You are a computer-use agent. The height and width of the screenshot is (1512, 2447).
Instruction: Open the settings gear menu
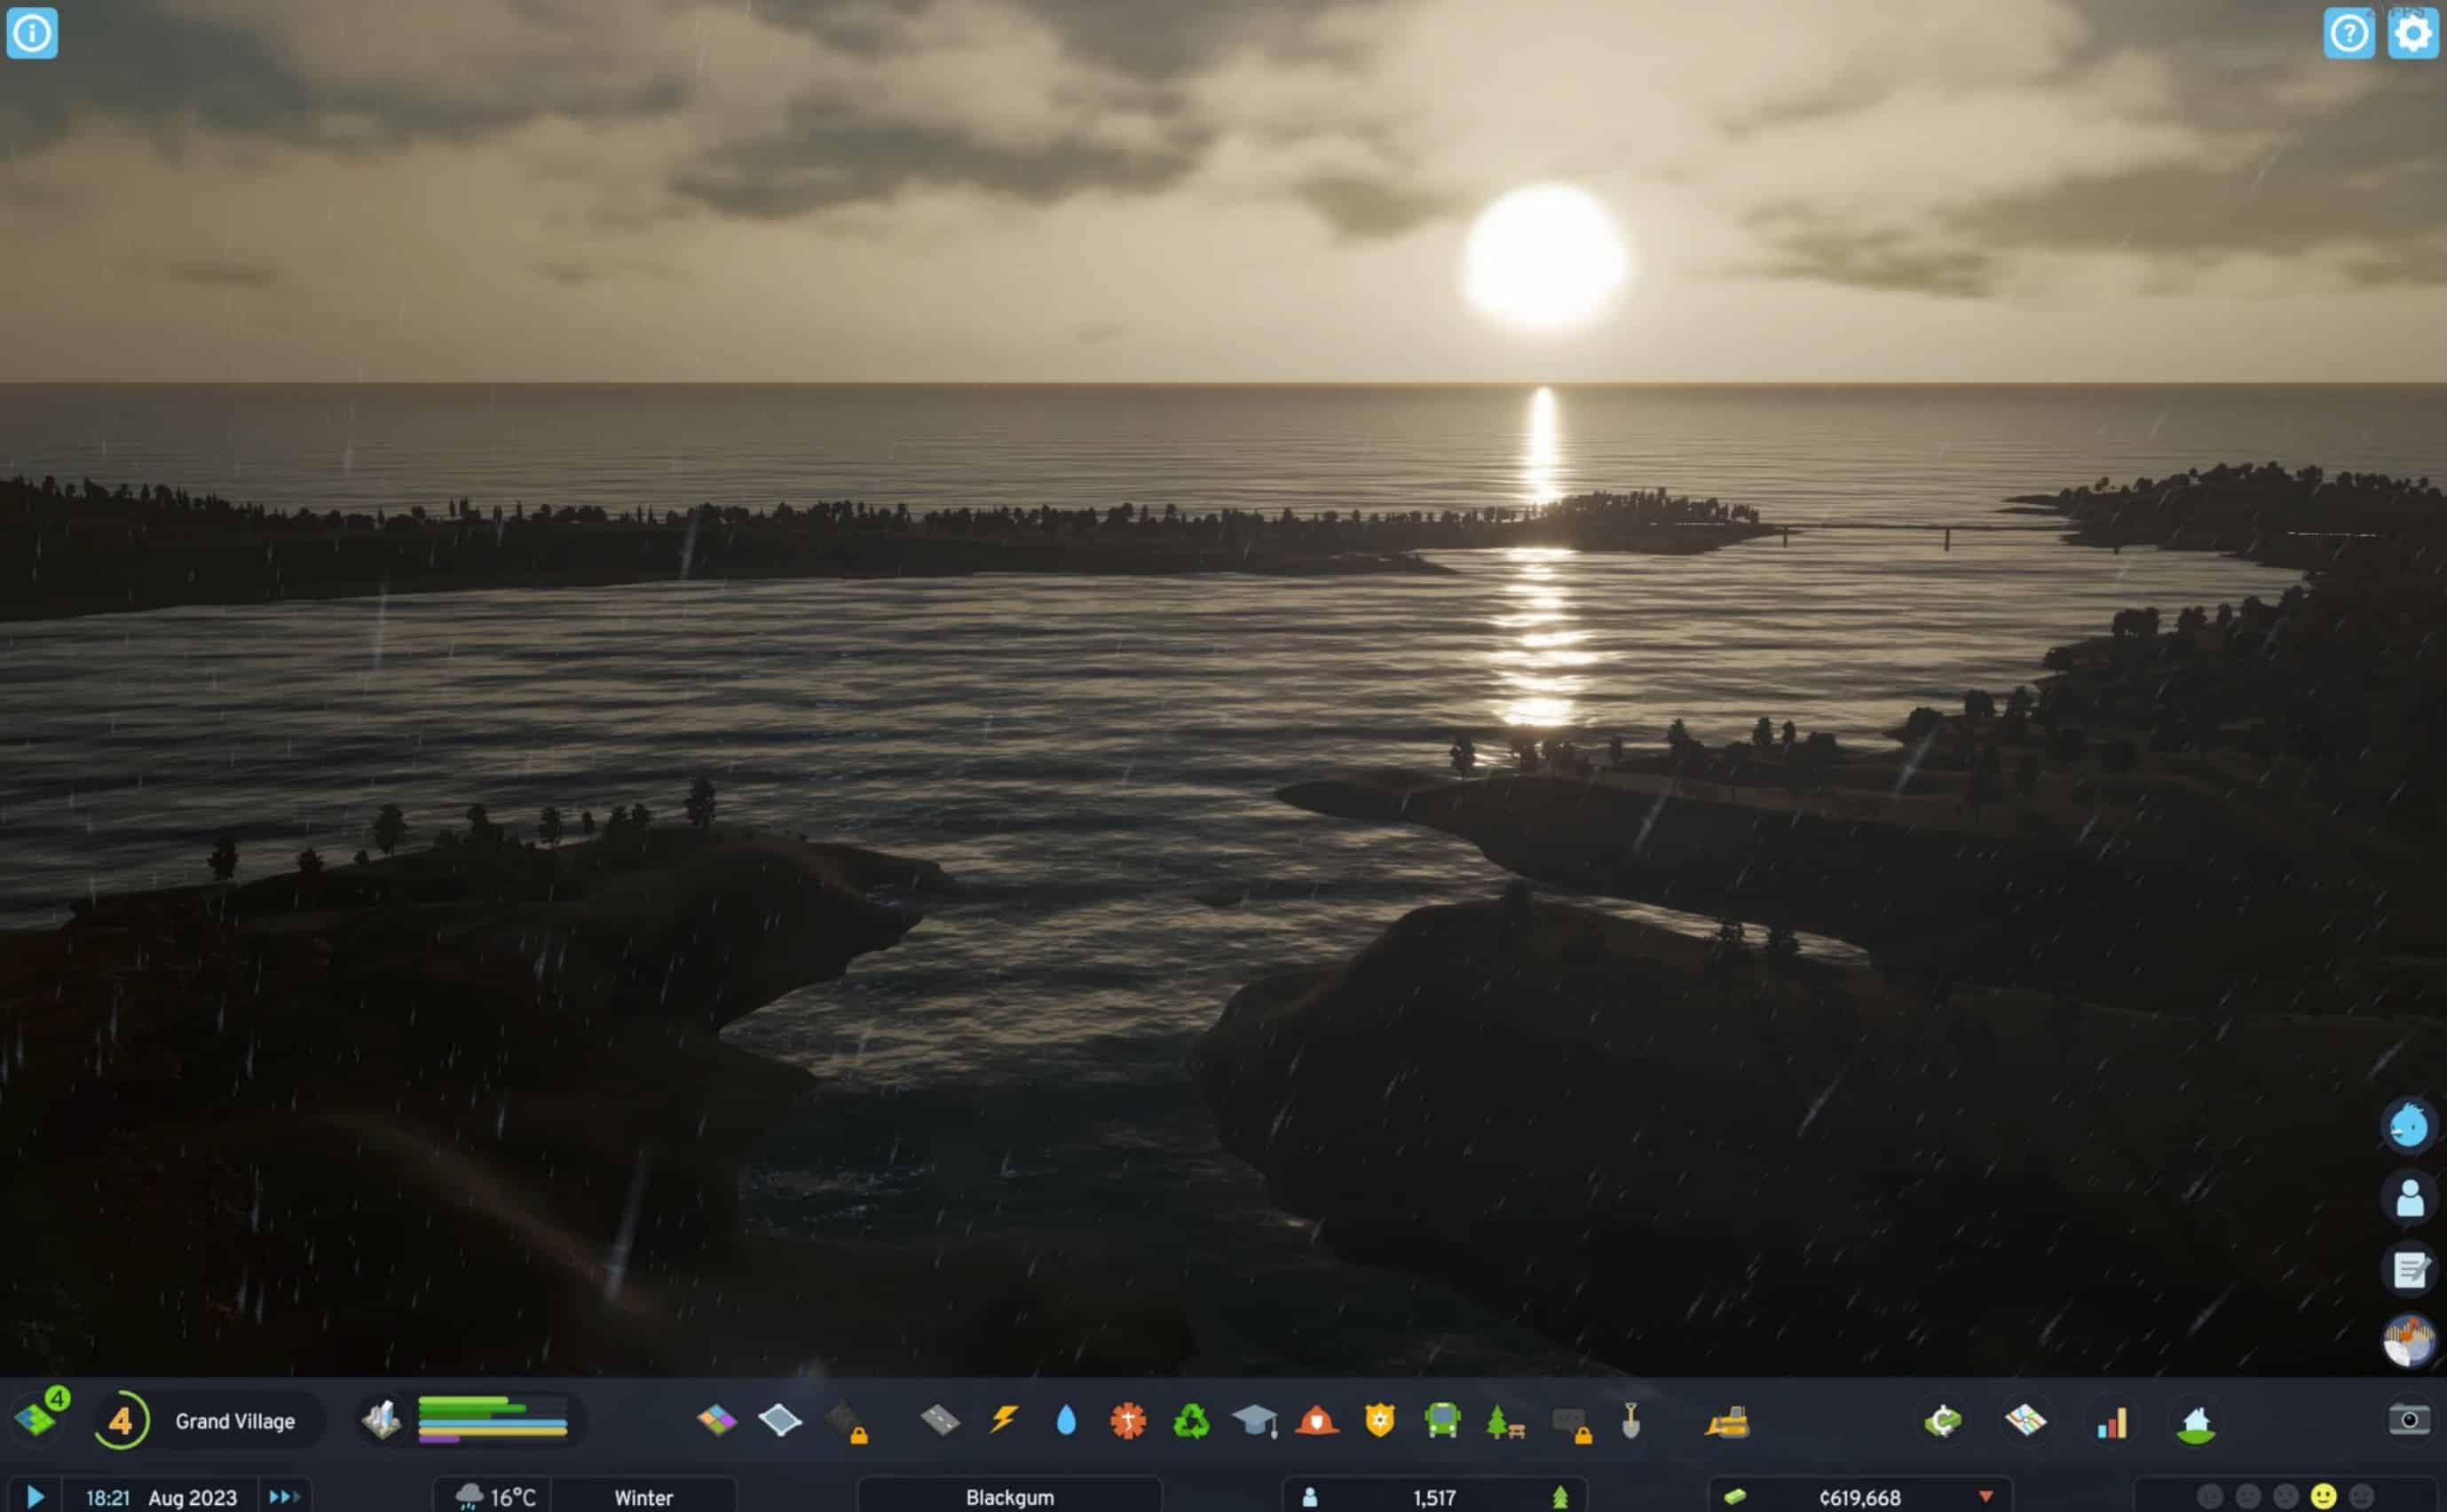pos(2413,33)
